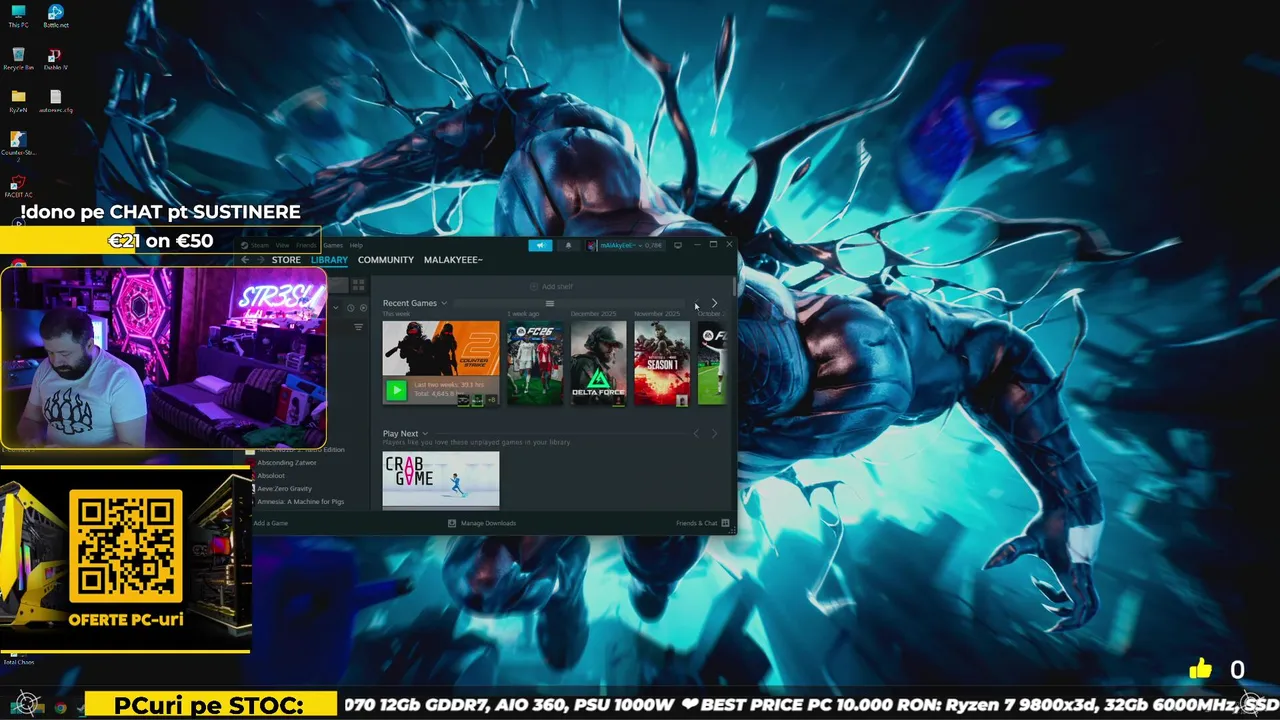Open the sidebar advanced filter icon
Image resolution: width=1280 pixels, height=720 pixels.
pyautogui.click(x=358, y=327)
